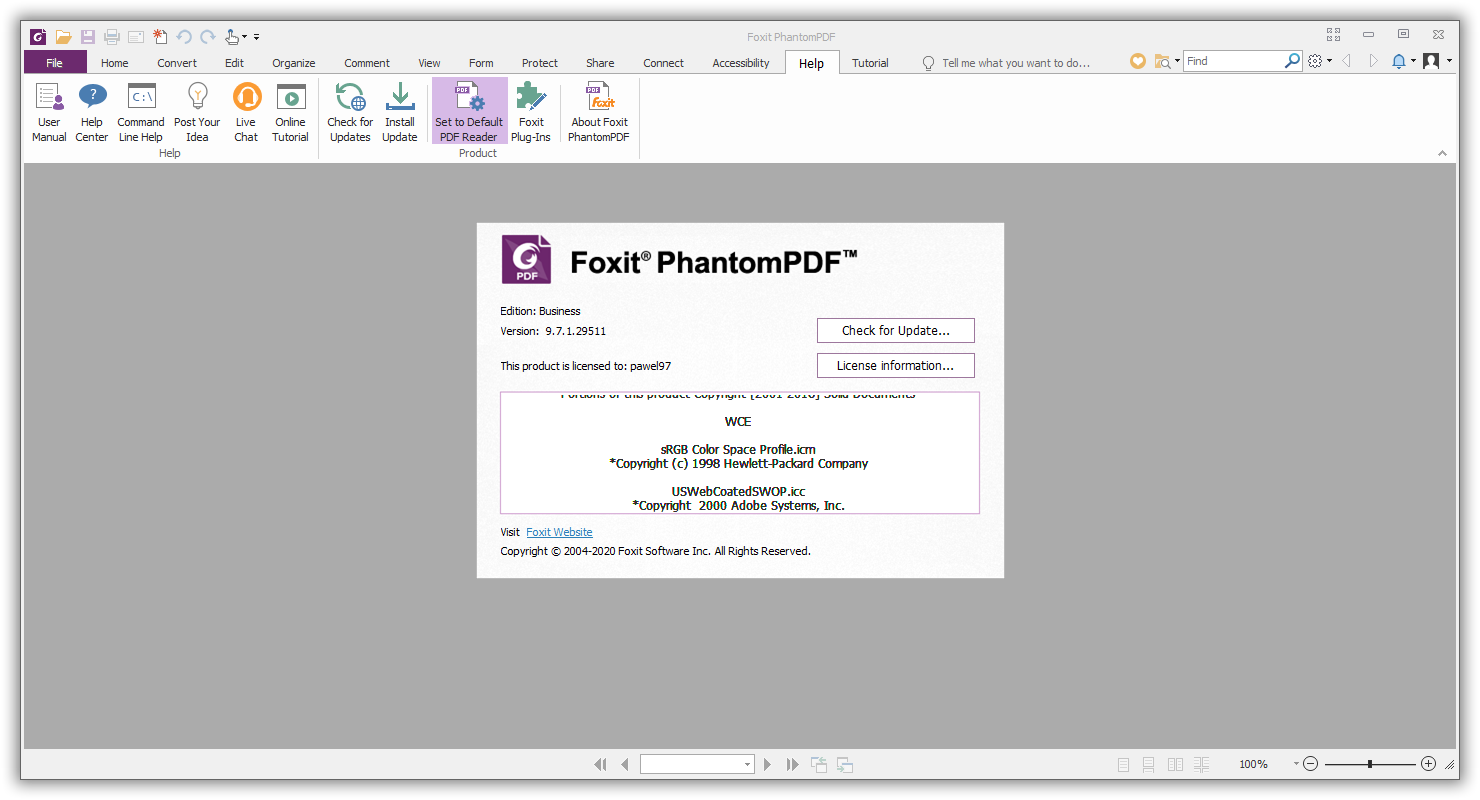Click the Foxit application logo icon
The height and width of the screenshot is (800, 1480).
38,37
